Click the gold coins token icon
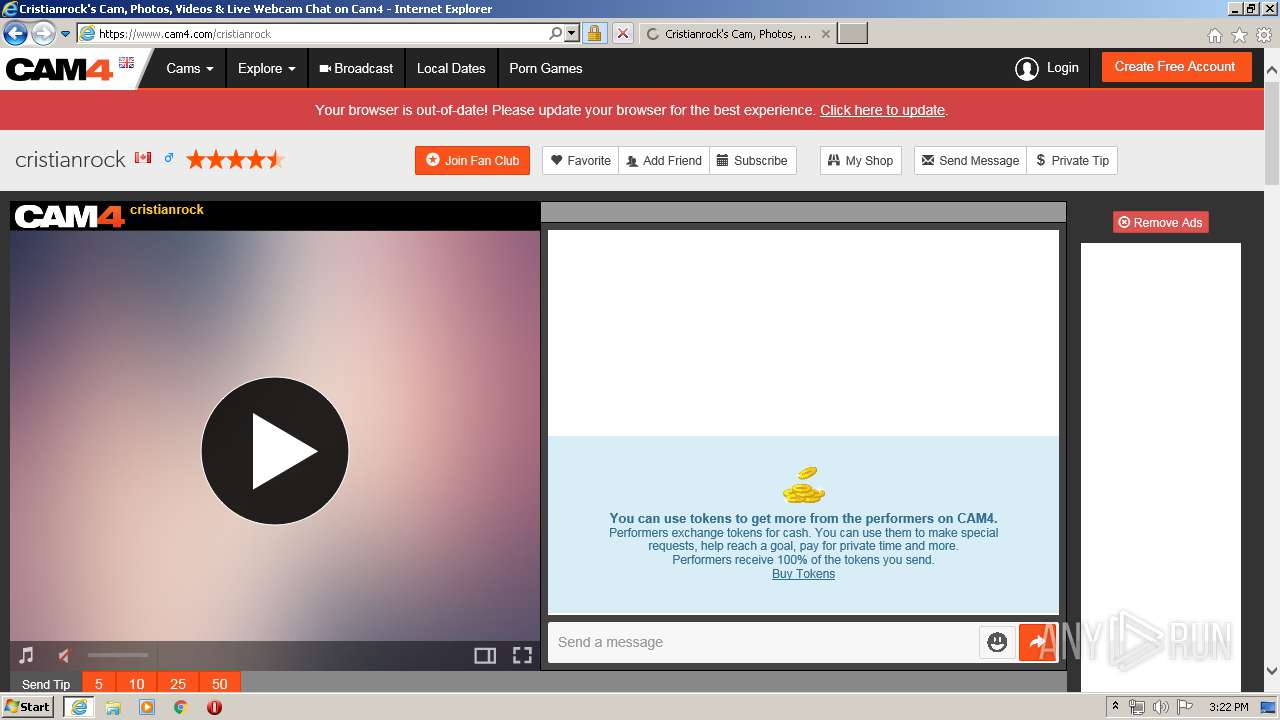This screenshot has height=720, width=1280. [x=803, y=485]
